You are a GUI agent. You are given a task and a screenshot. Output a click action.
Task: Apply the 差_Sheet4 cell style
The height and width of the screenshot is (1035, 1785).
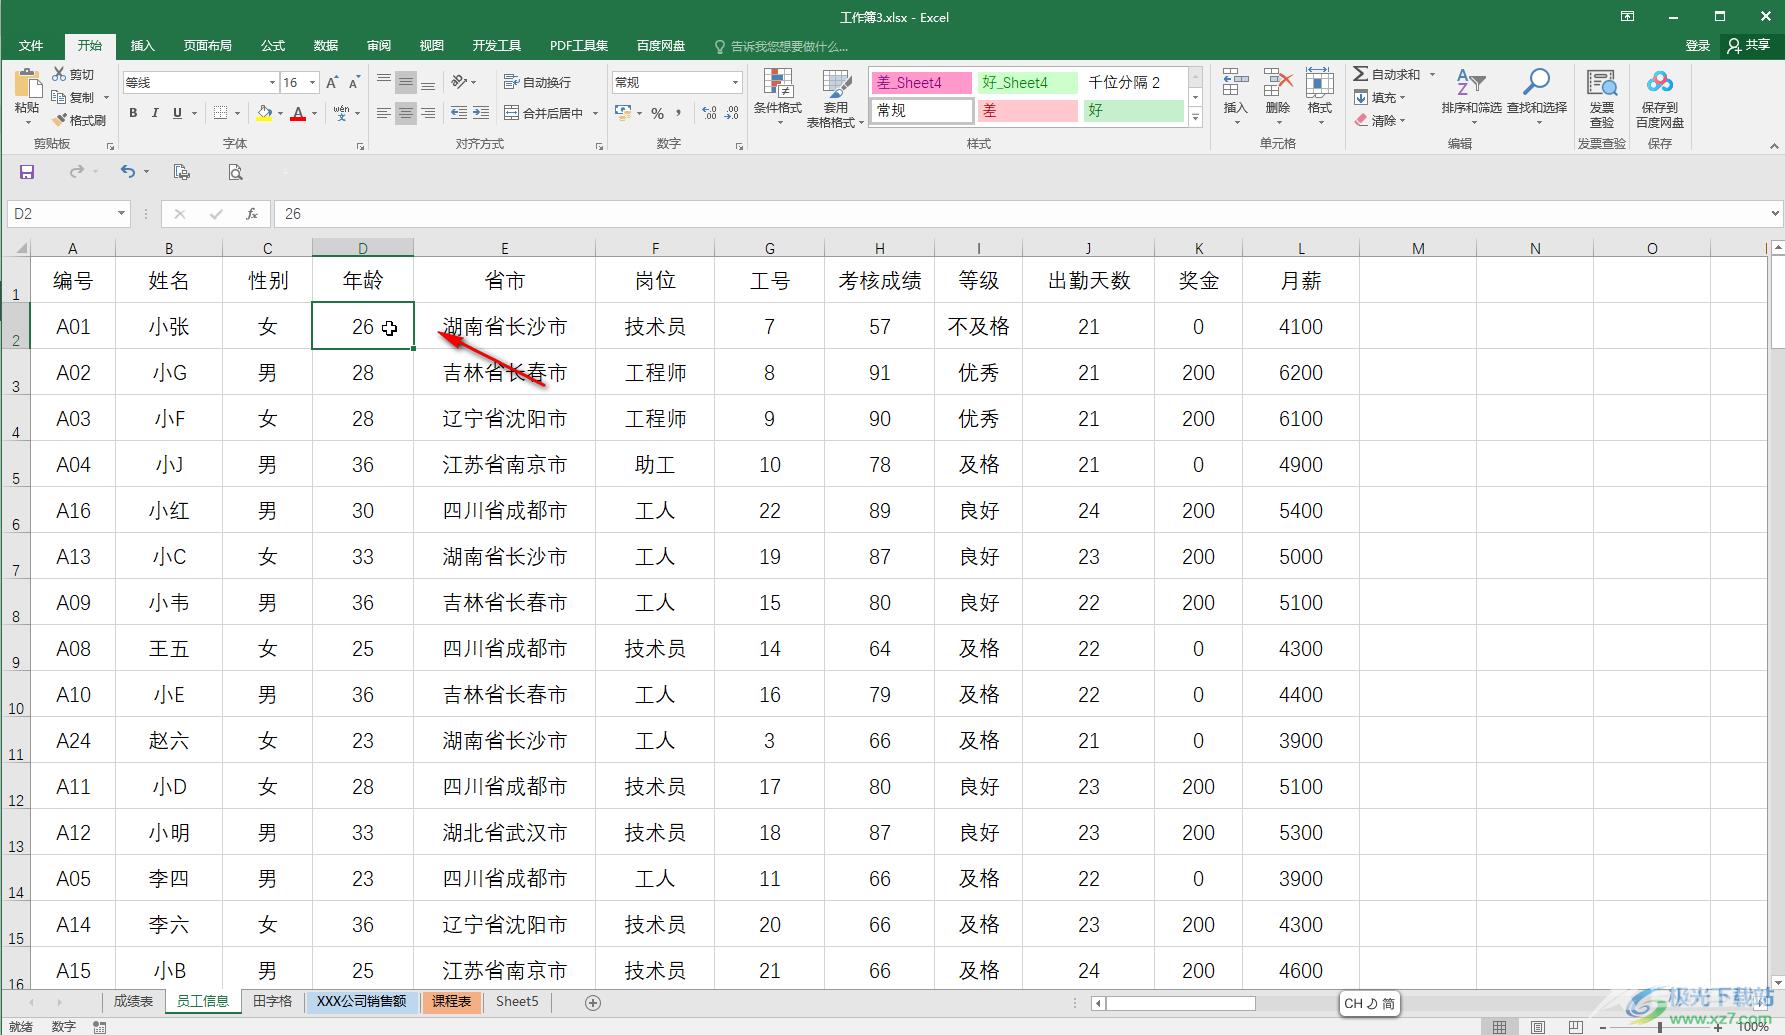point(921,82)
